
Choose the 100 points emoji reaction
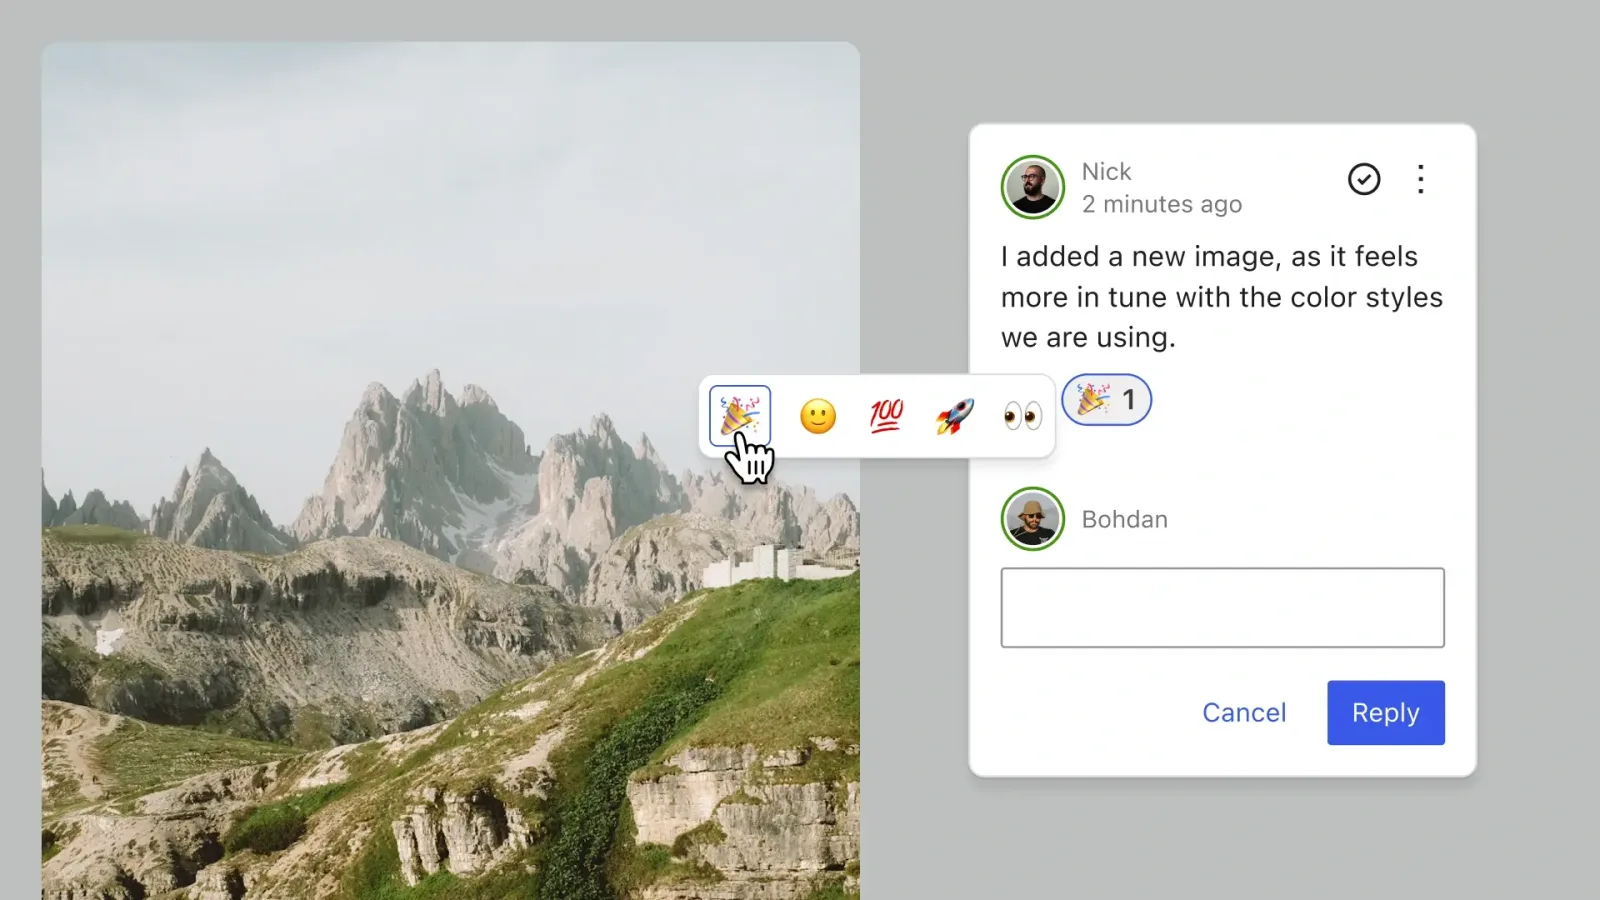[x=886, y=416]
